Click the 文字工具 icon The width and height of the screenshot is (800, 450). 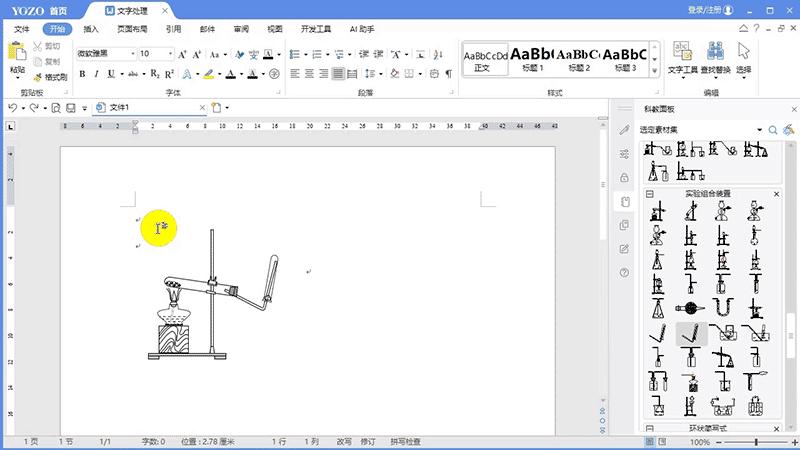[x=682, y=50]
